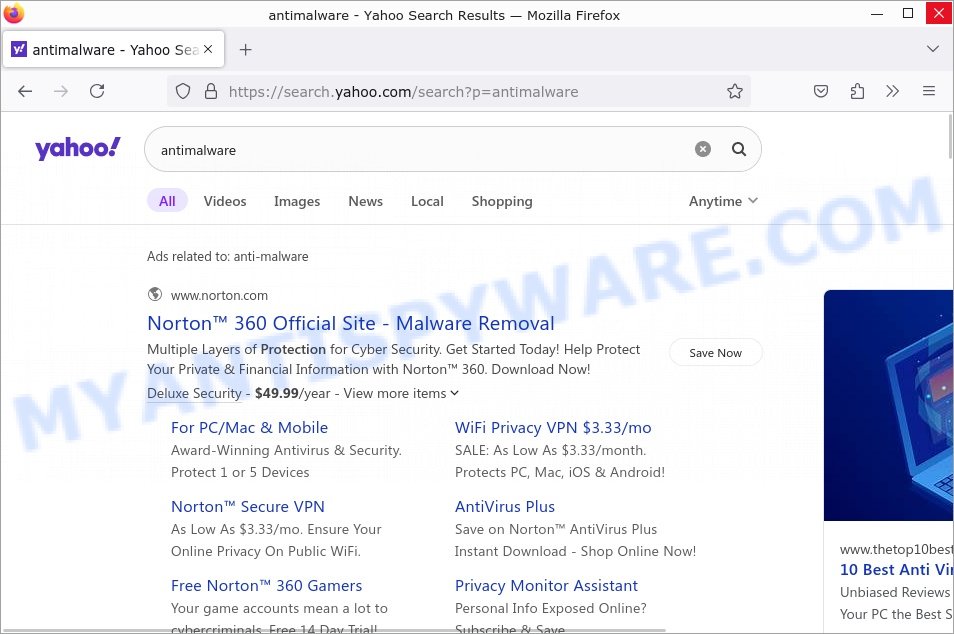Open AntiVirus Plus link
The width and height of the screenshot is (954, 634).
tap(505, 507)
